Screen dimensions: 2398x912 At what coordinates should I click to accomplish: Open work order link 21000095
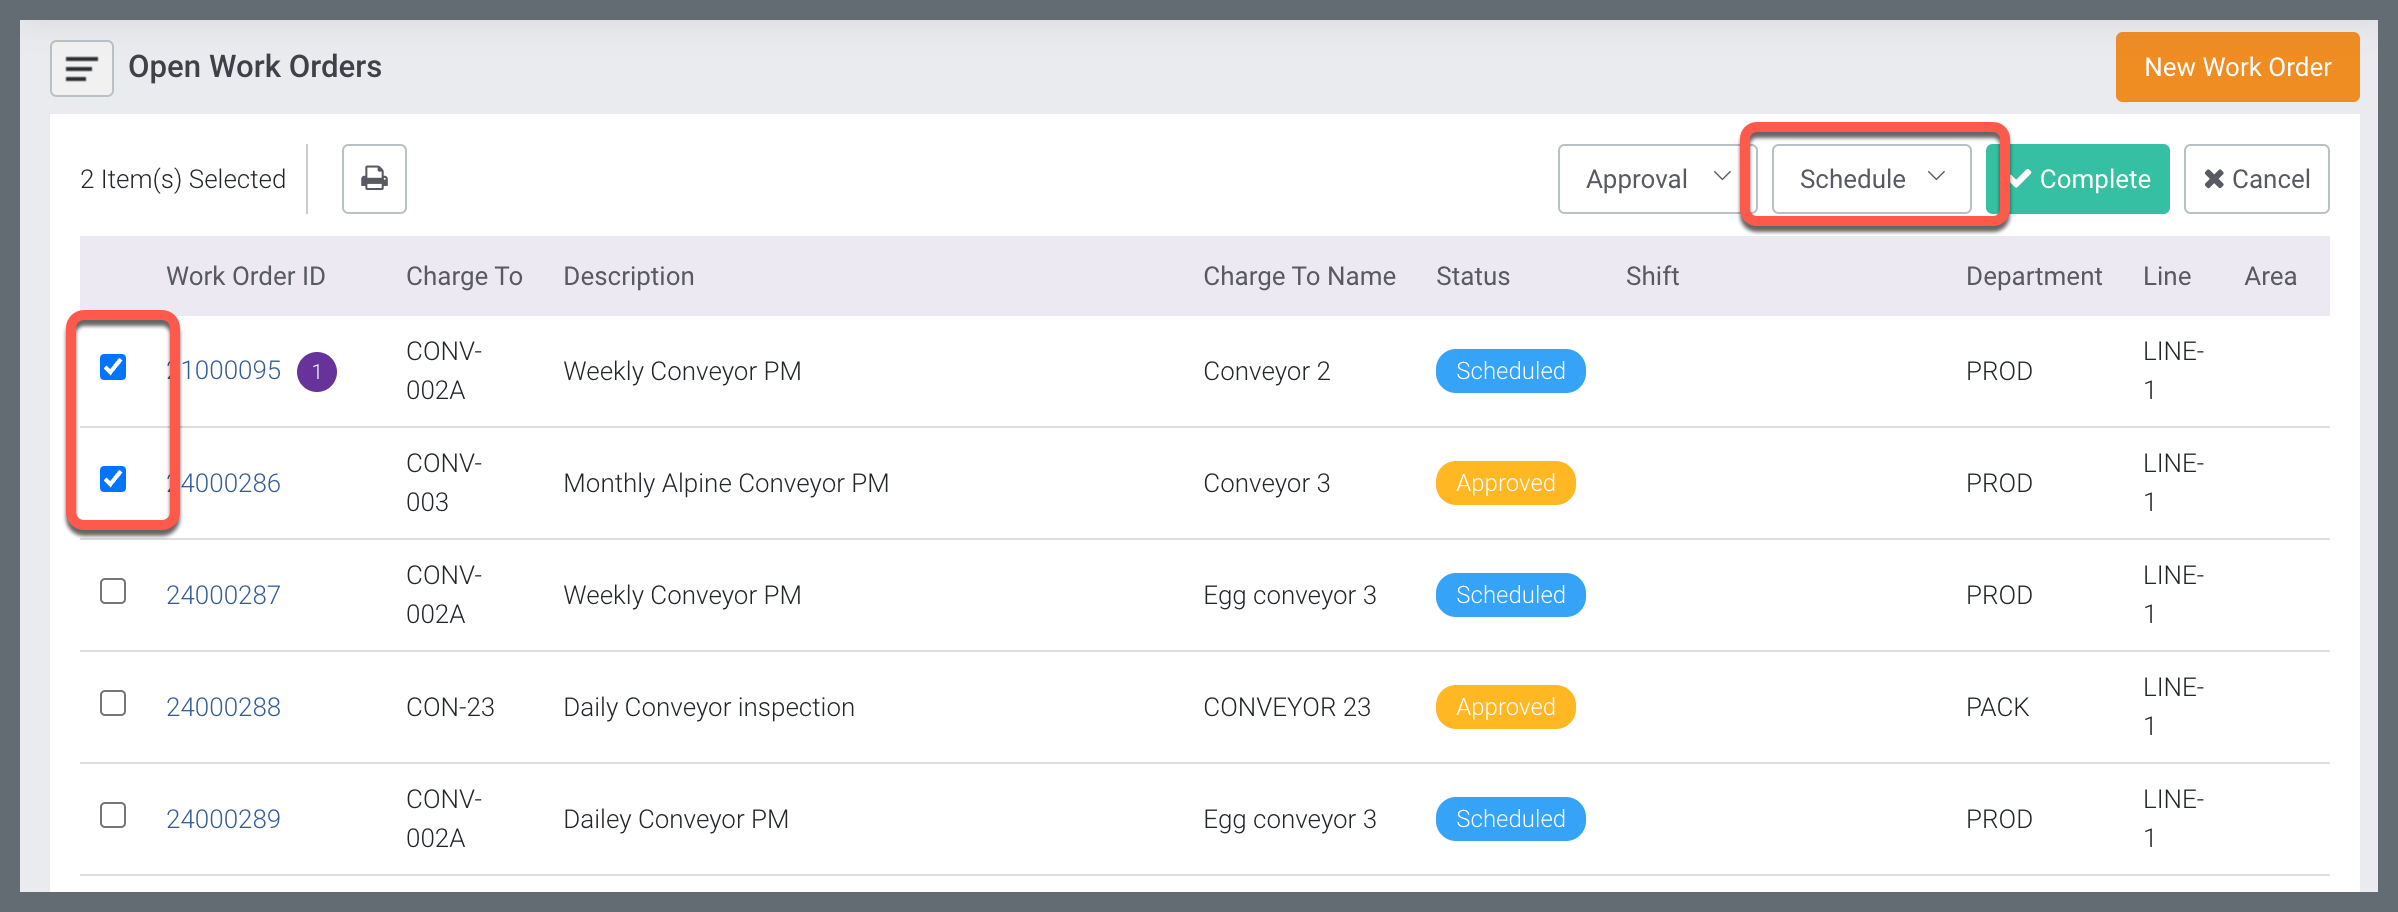tap(224, 371)
